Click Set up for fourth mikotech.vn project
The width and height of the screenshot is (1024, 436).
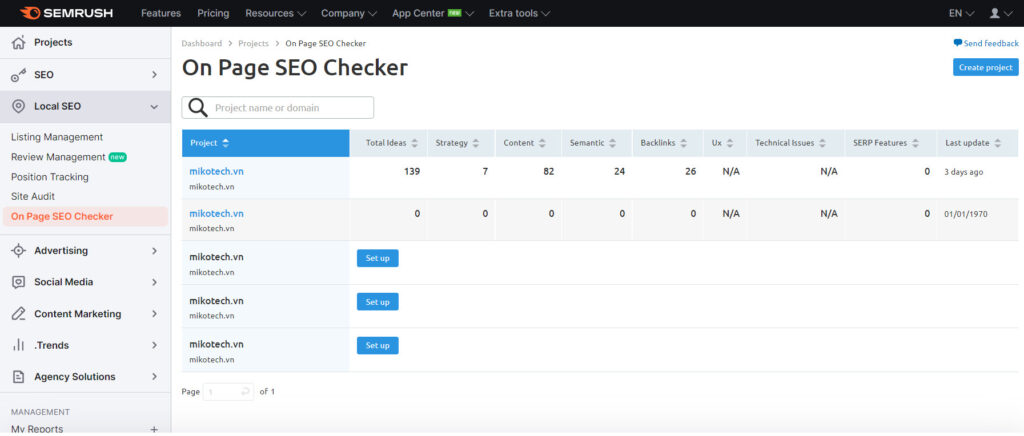point(377,302)
